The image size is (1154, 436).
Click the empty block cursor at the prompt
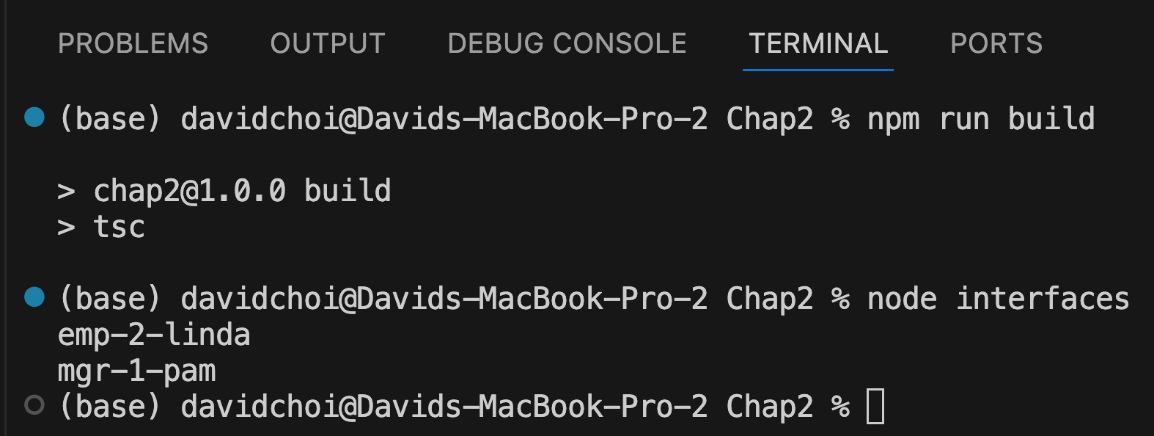click(875, 407)
